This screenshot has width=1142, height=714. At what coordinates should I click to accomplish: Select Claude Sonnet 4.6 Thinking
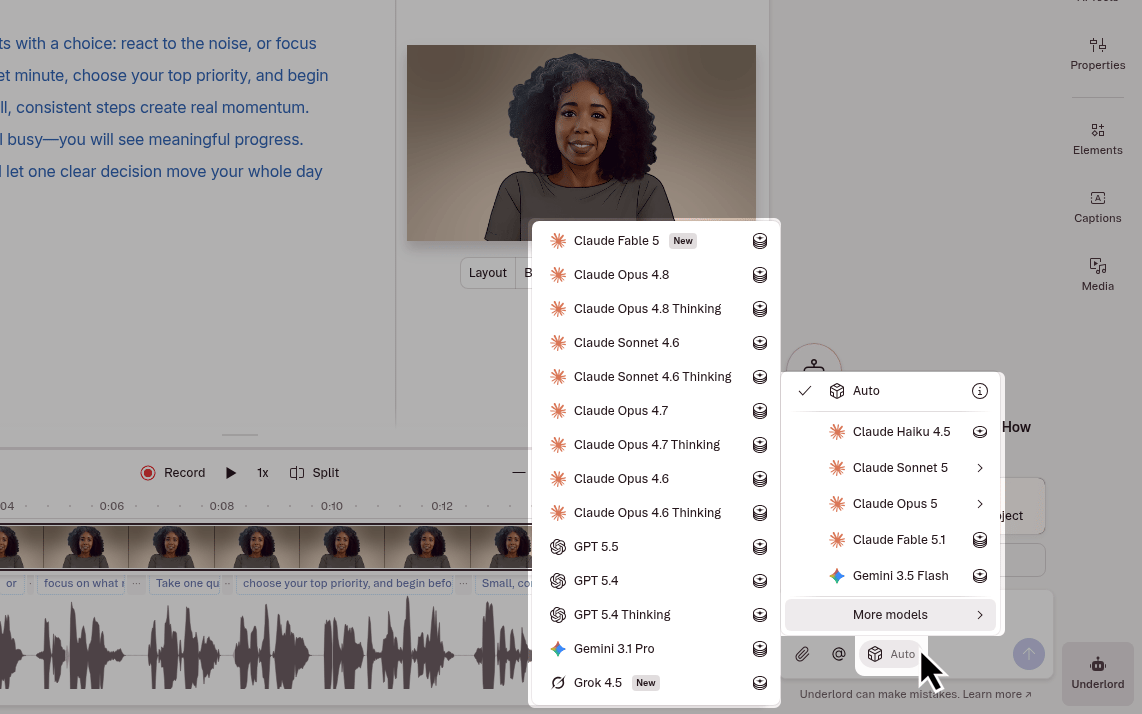point(655,377)
